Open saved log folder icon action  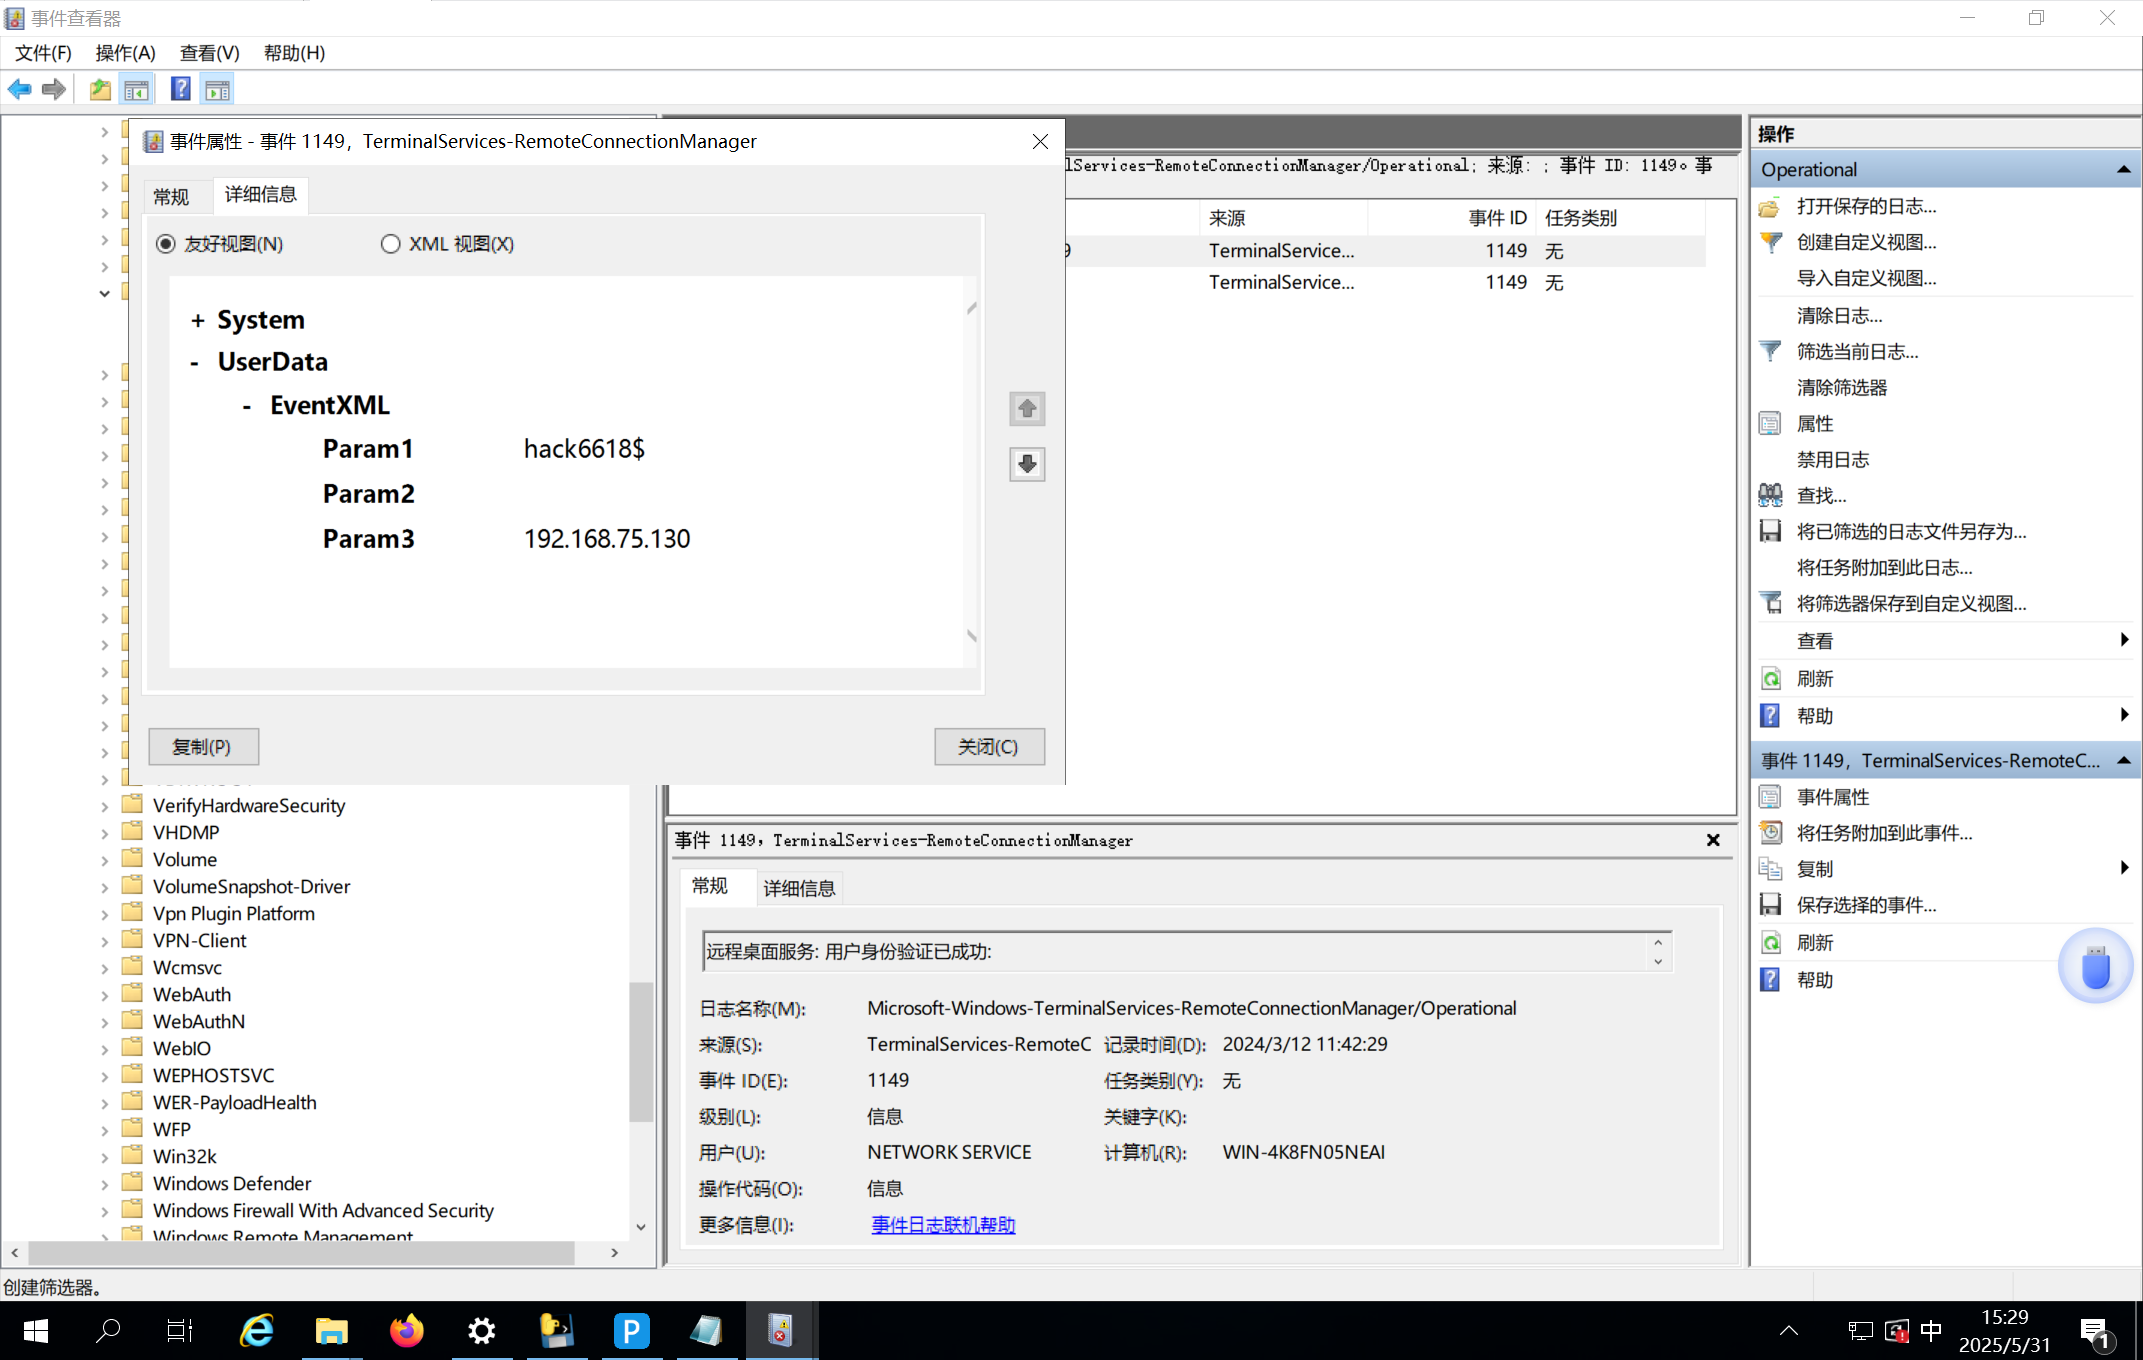[1771, 207]
